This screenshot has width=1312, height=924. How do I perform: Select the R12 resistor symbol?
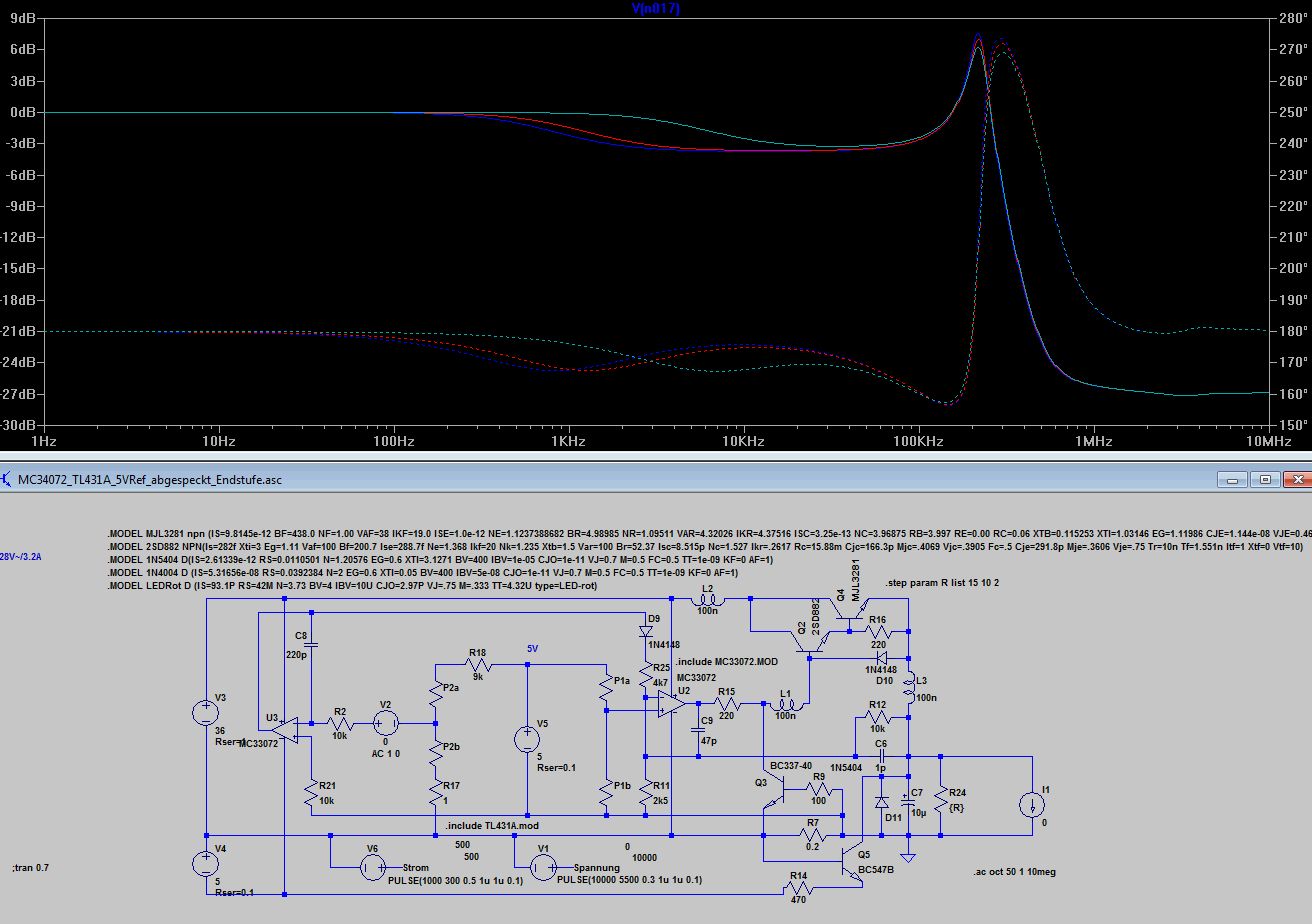(879, 718)
